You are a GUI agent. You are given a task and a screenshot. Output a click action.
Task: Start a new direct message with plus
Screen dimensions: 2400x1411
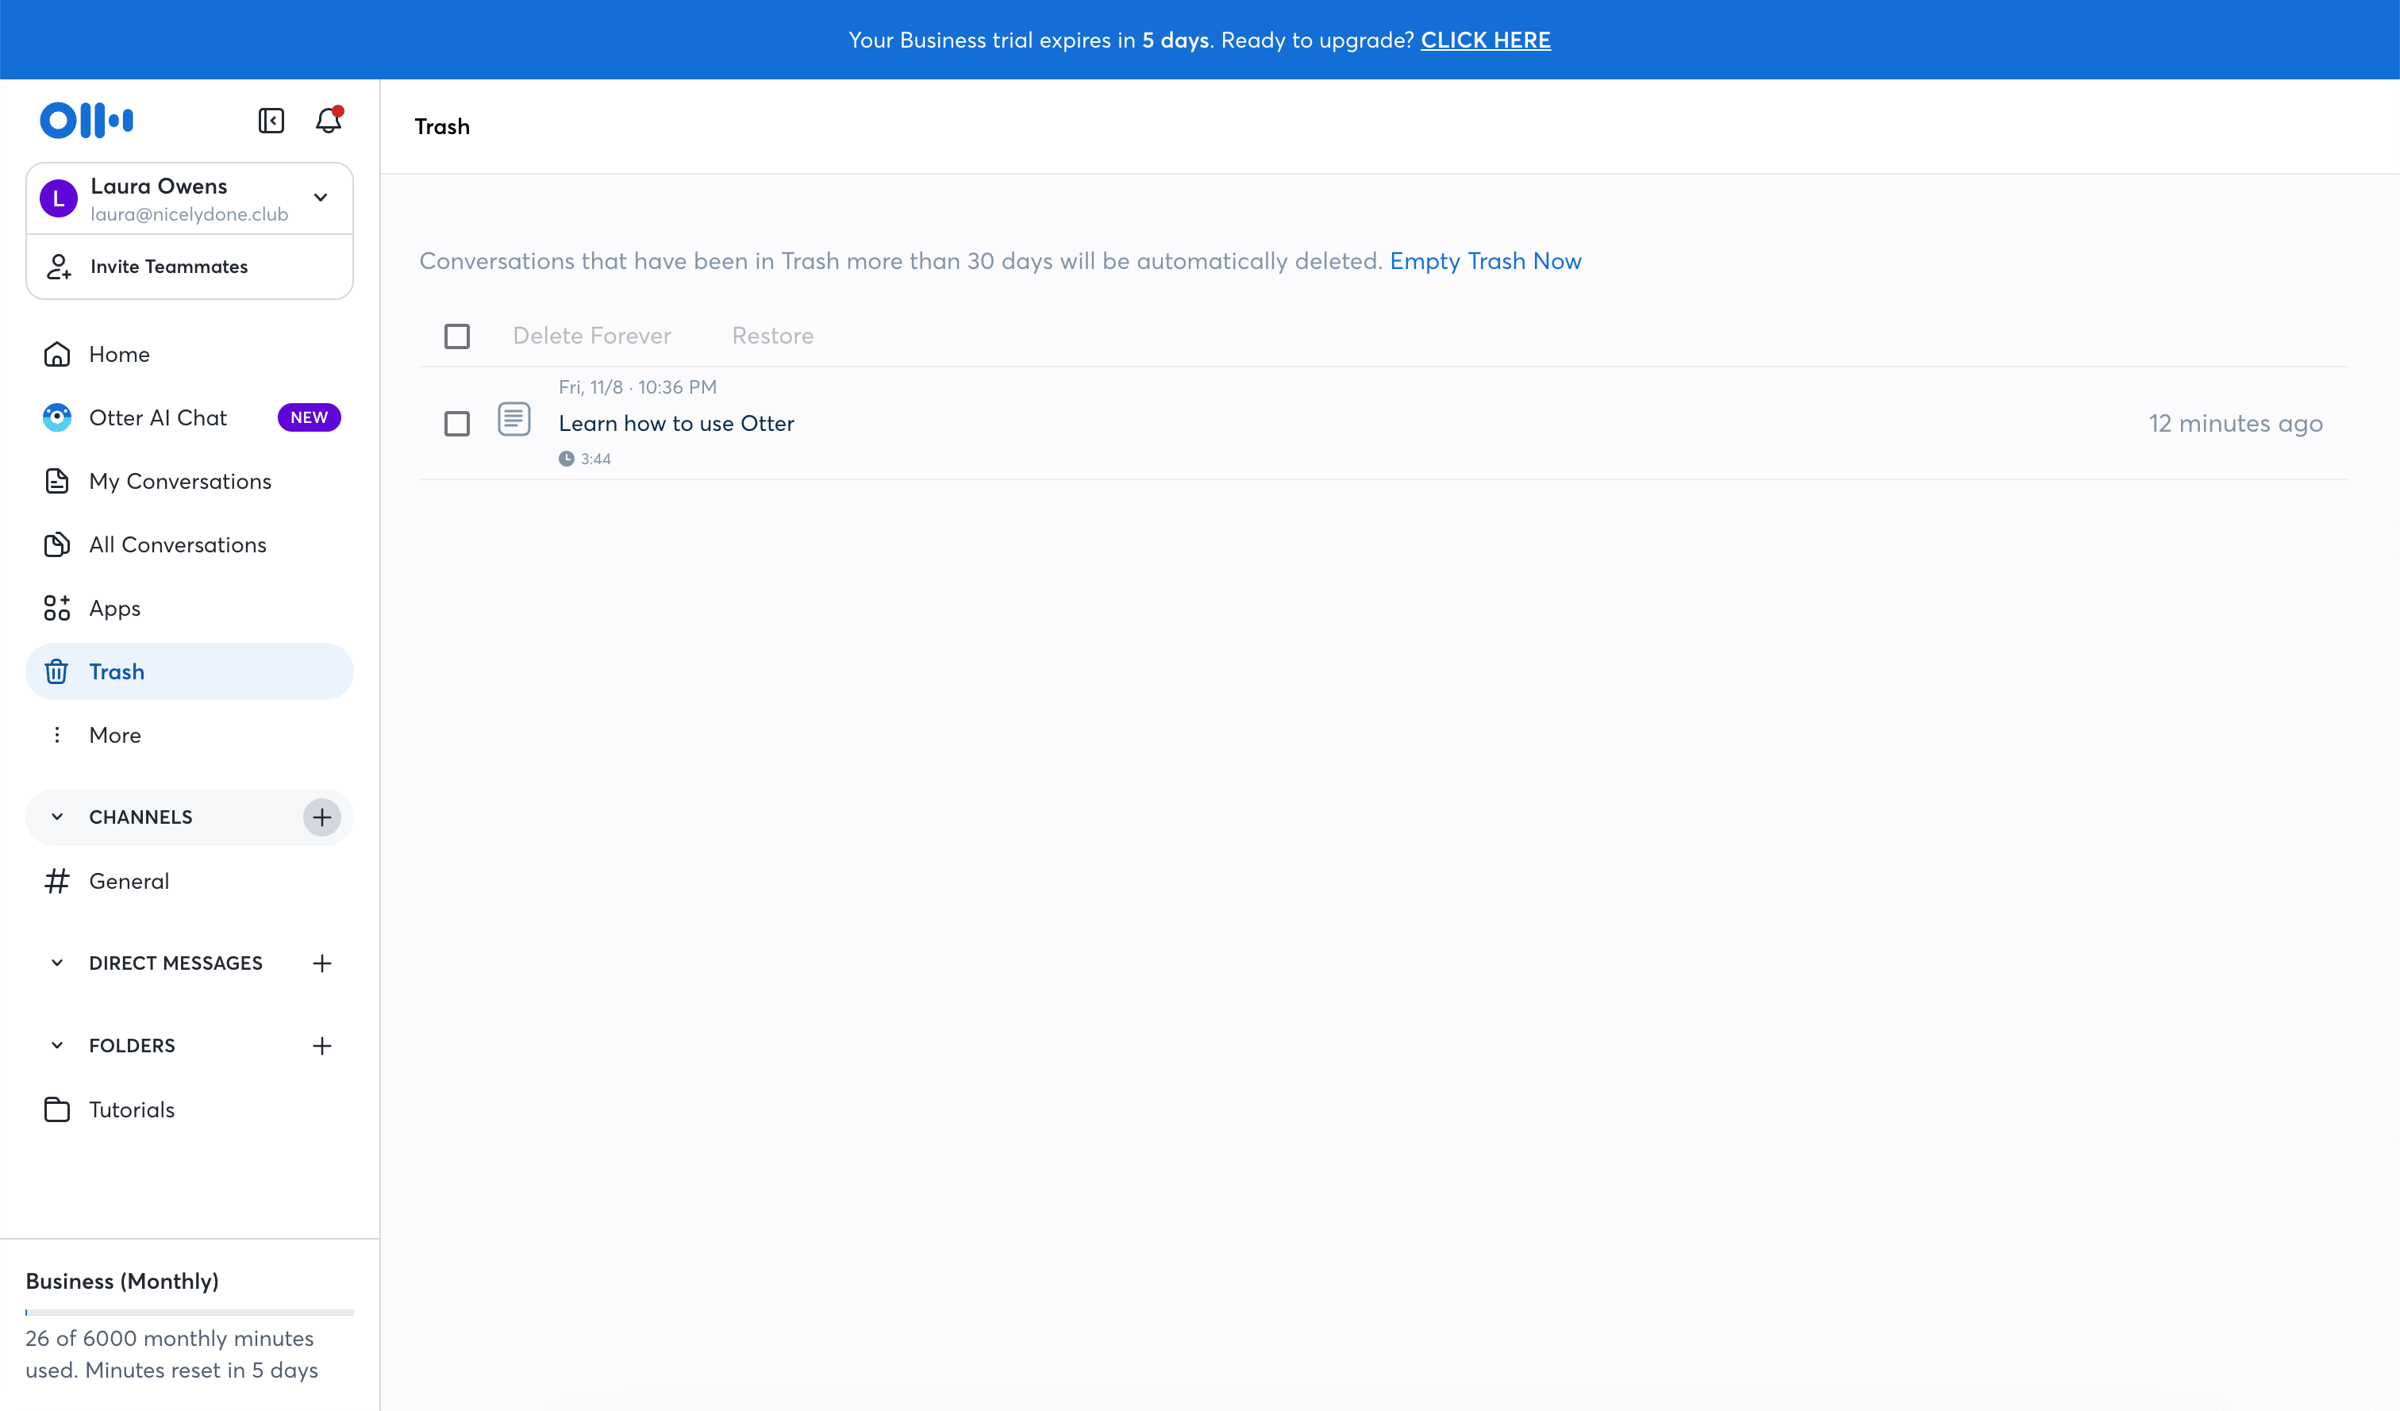pos(322,963)
